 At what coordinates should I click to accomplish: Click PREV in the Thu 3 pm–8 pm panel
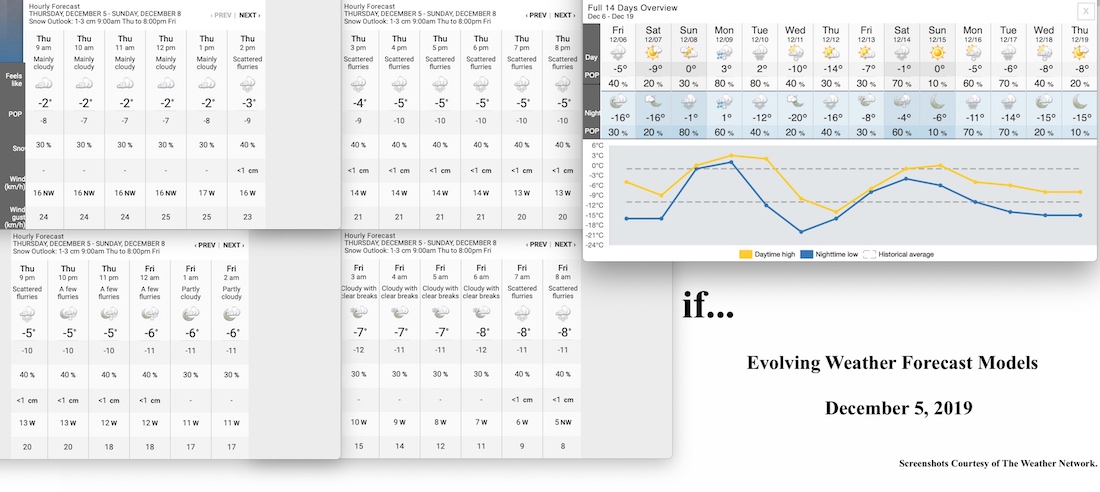[x=537, y=15]
